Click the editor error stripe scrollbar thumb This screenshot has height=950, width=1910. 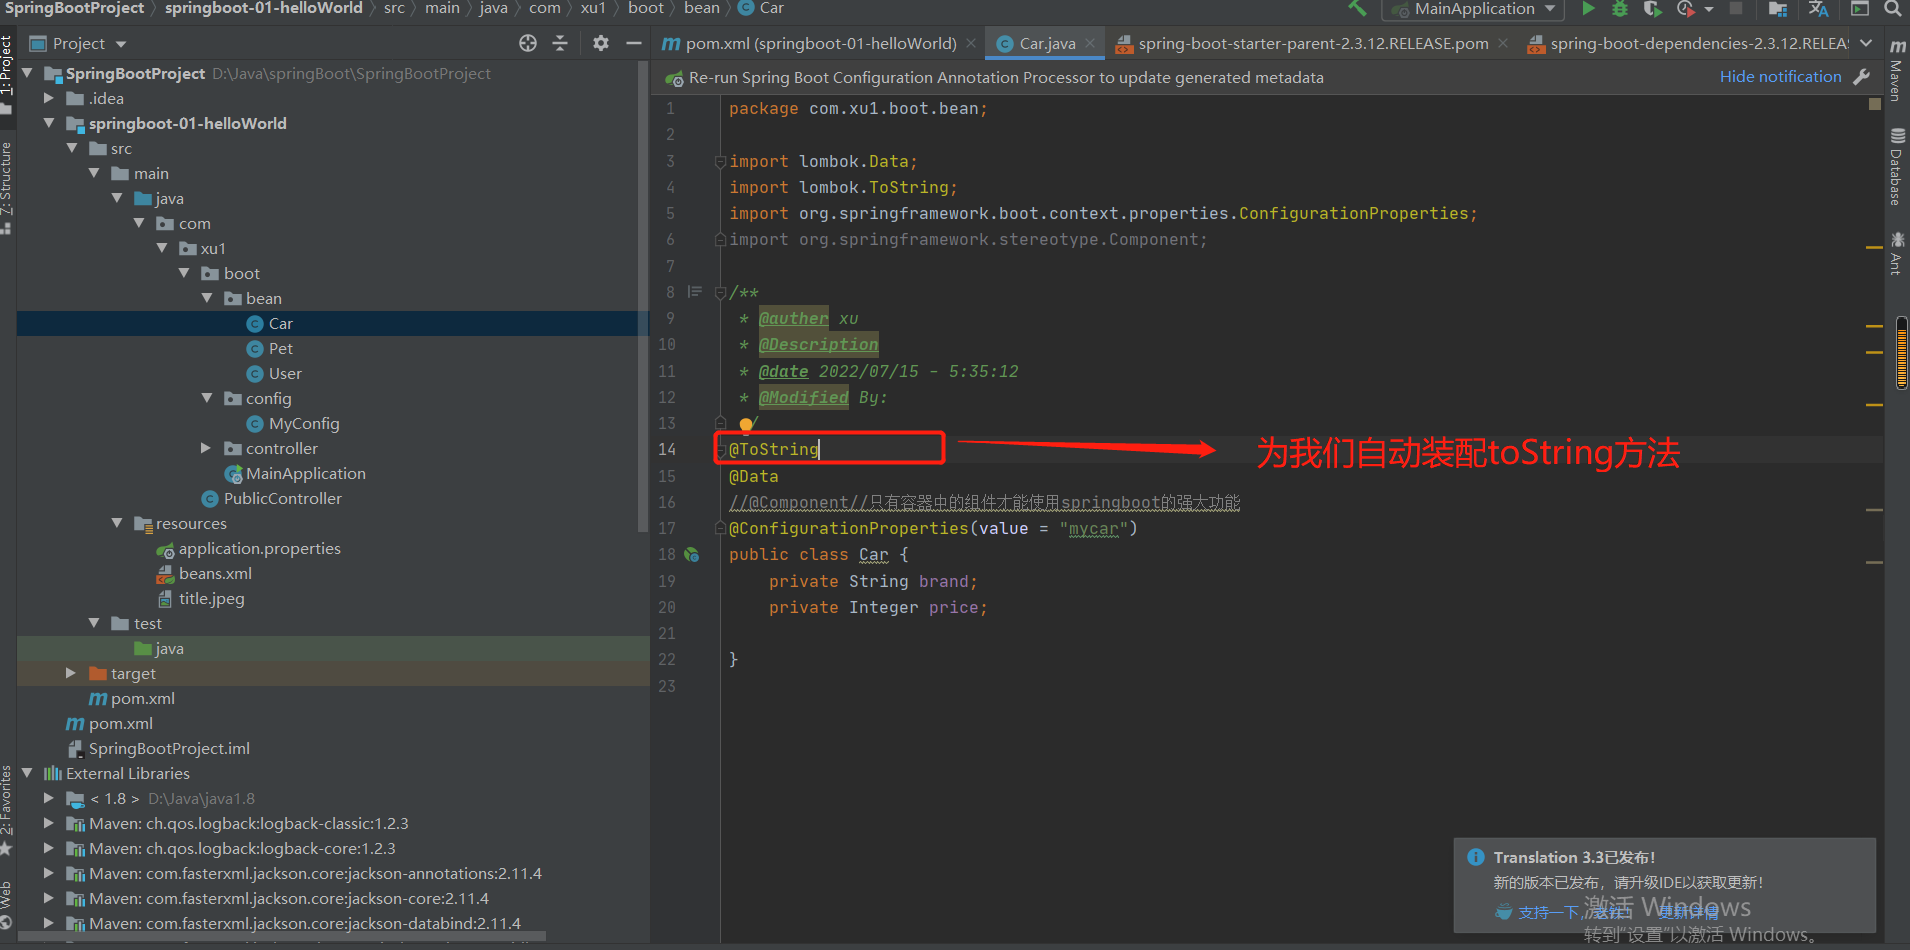(1901, 352)
